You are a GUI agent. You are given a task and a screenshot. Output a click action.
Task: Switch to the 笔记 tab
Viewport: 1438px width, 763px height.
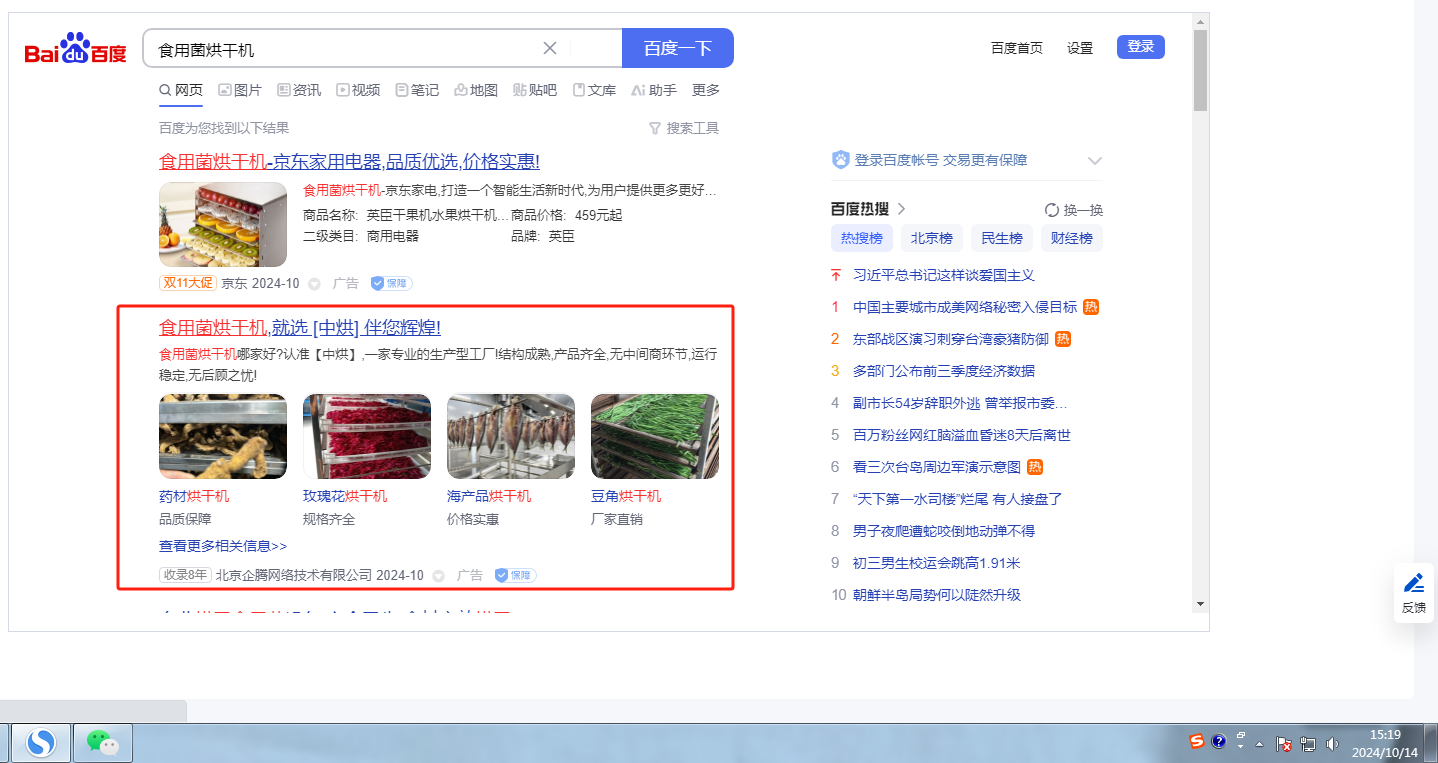click(x=417, y=90)
